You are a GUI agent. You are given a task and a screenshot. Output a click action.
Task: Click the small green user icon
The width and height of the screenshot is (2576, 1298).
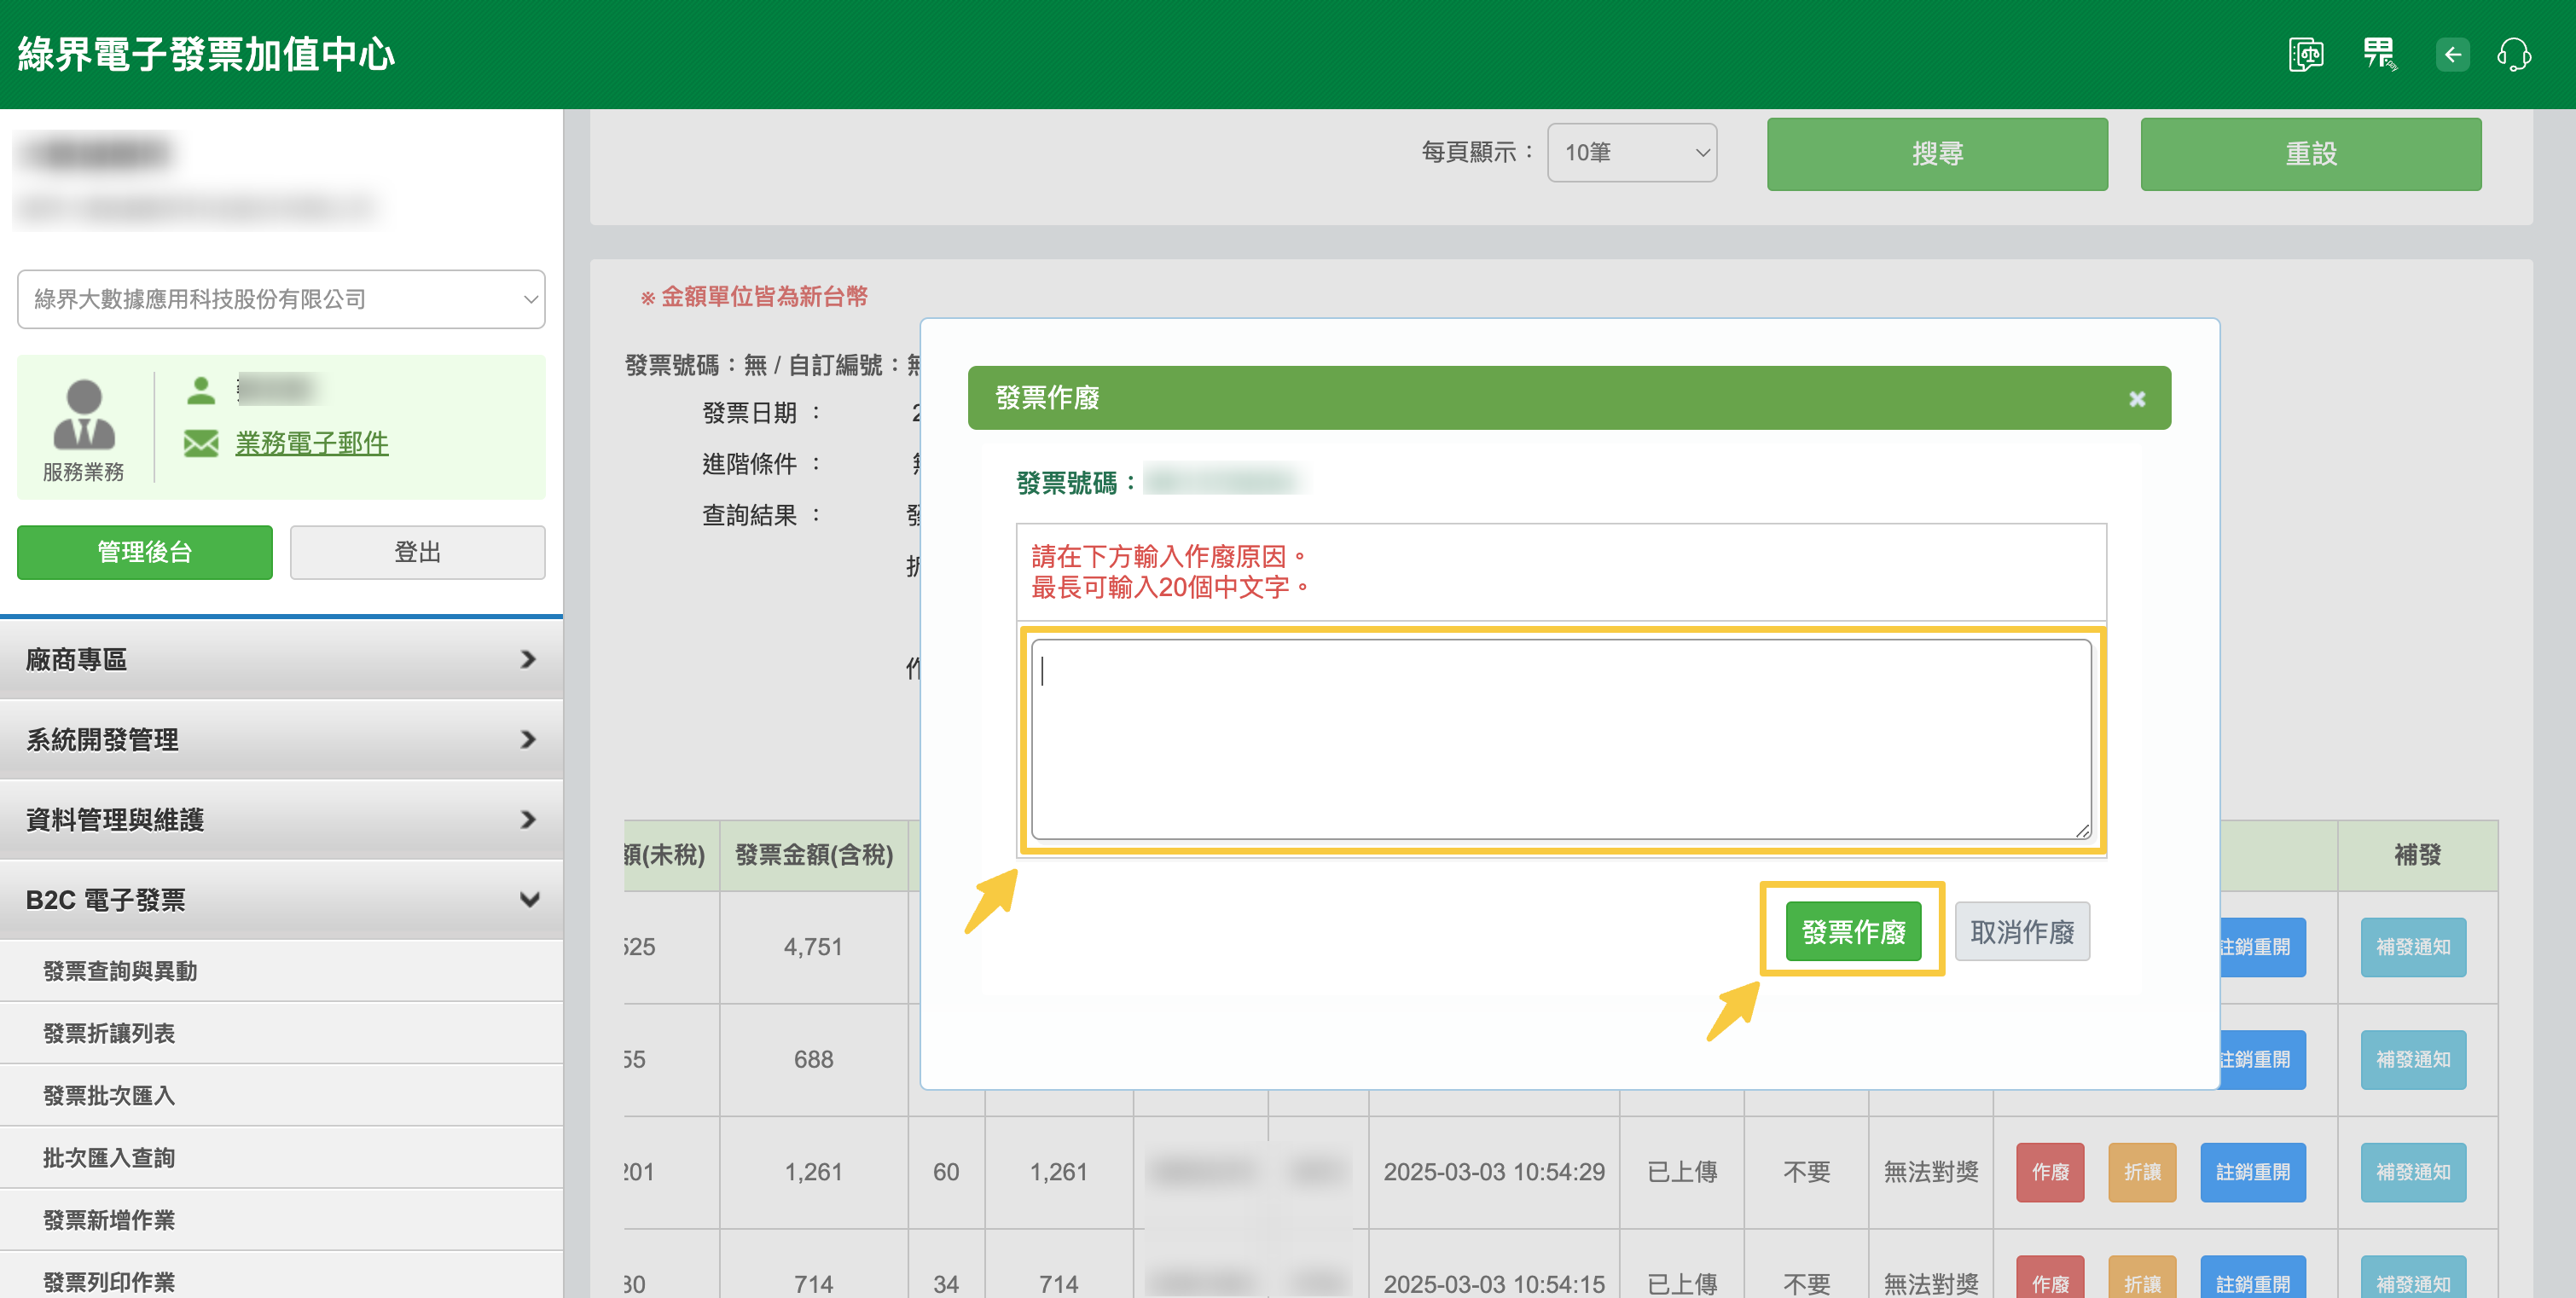click(201, 390)
